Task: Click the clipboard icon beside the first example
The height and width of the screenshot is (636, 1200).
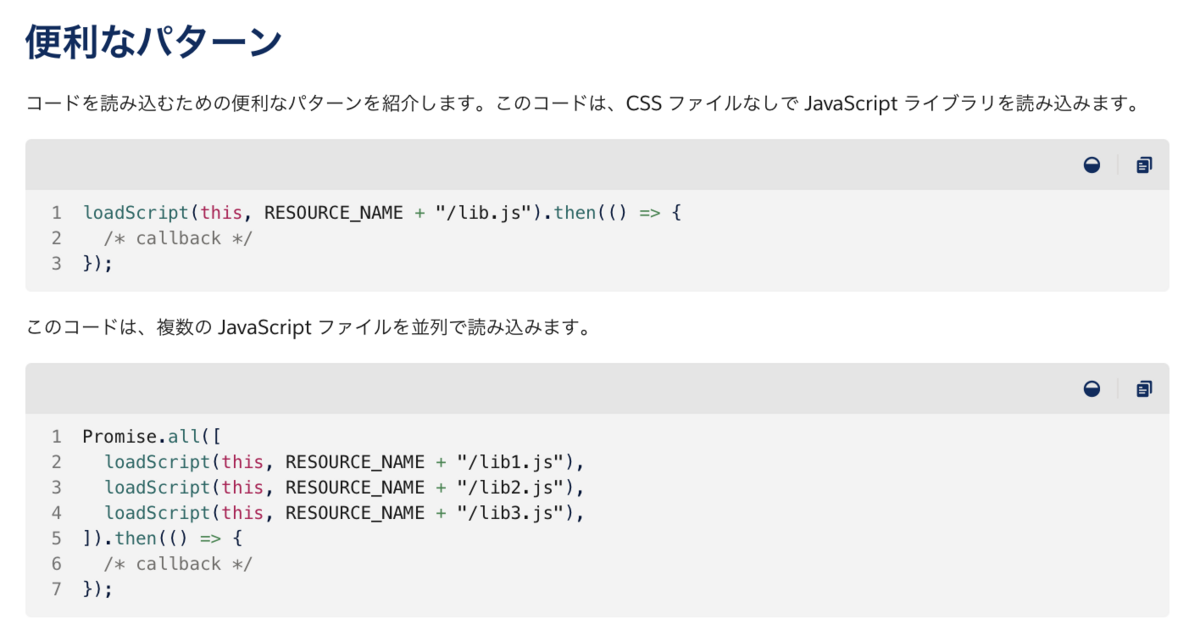Action: pyautogui.click(x=1144, y=165)
